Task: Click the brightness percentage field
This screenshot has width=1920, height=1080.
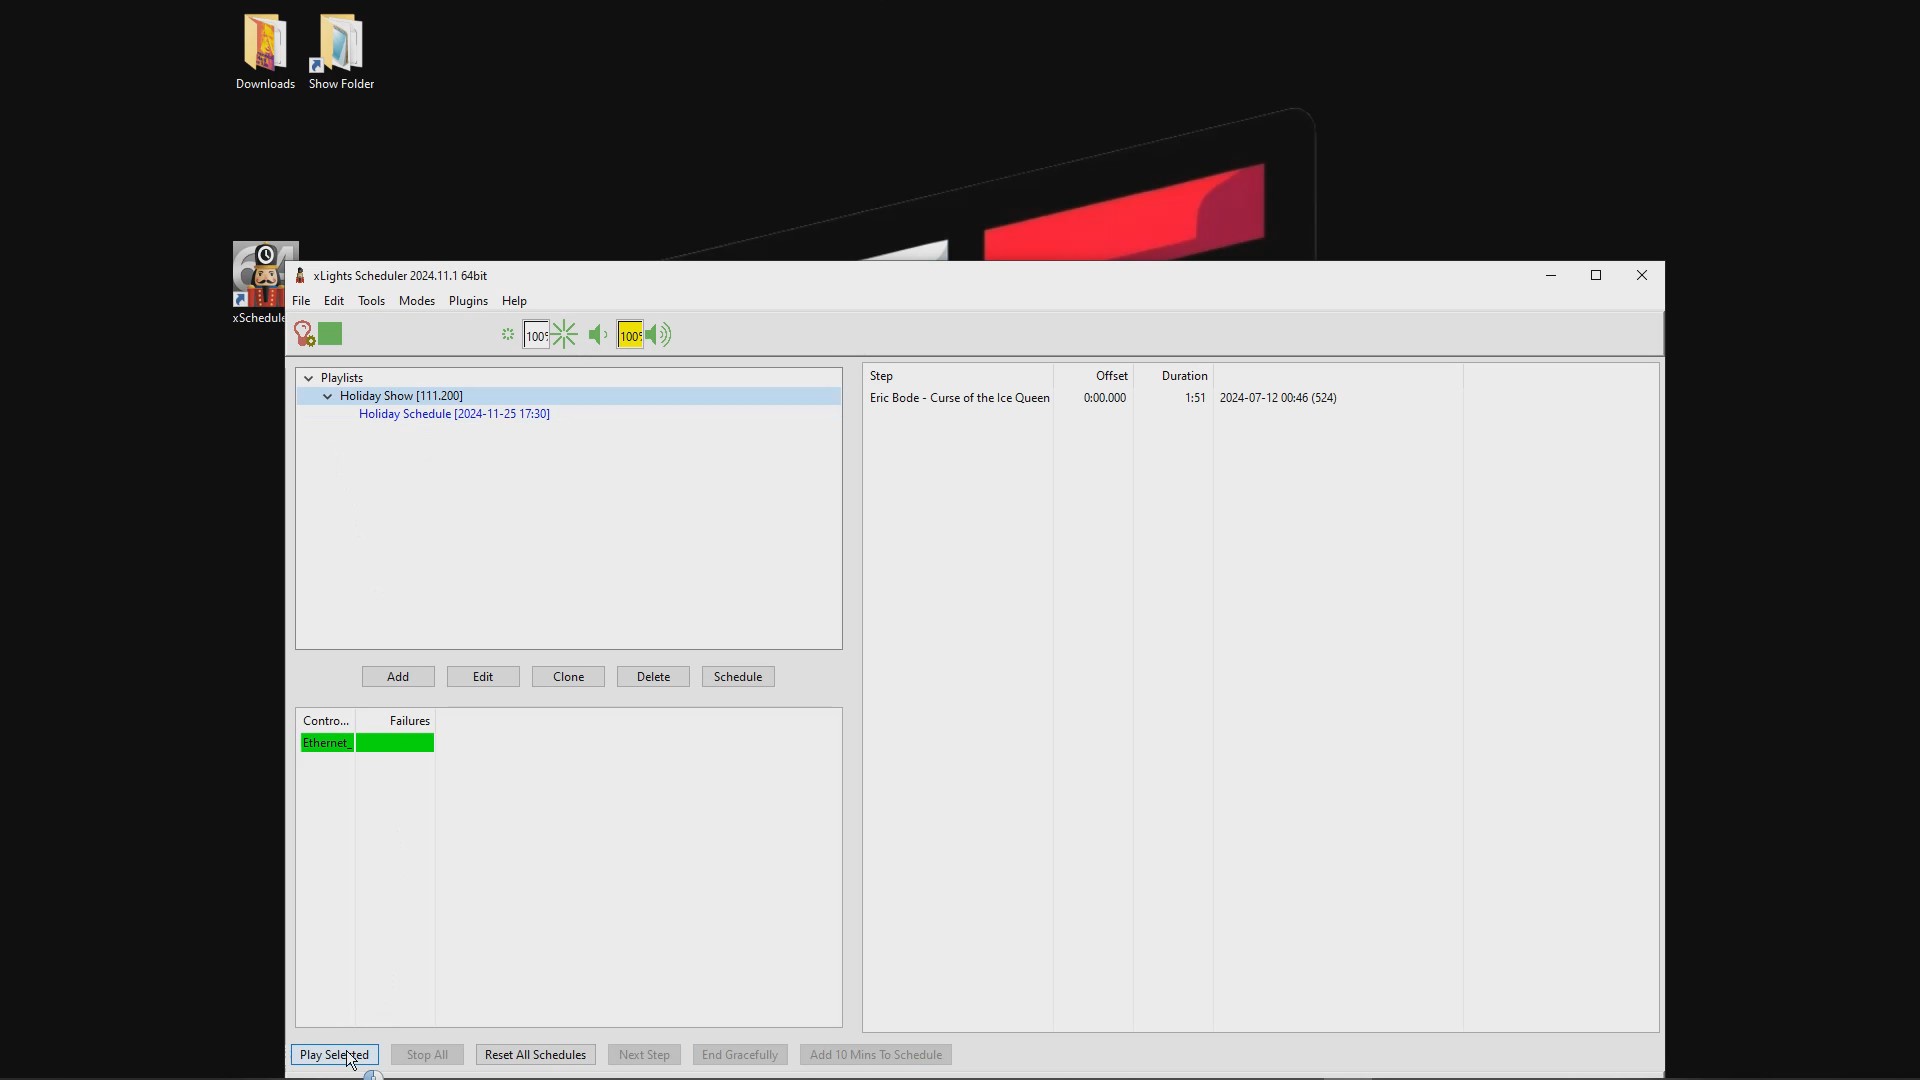Action: [x=536, y=335]
